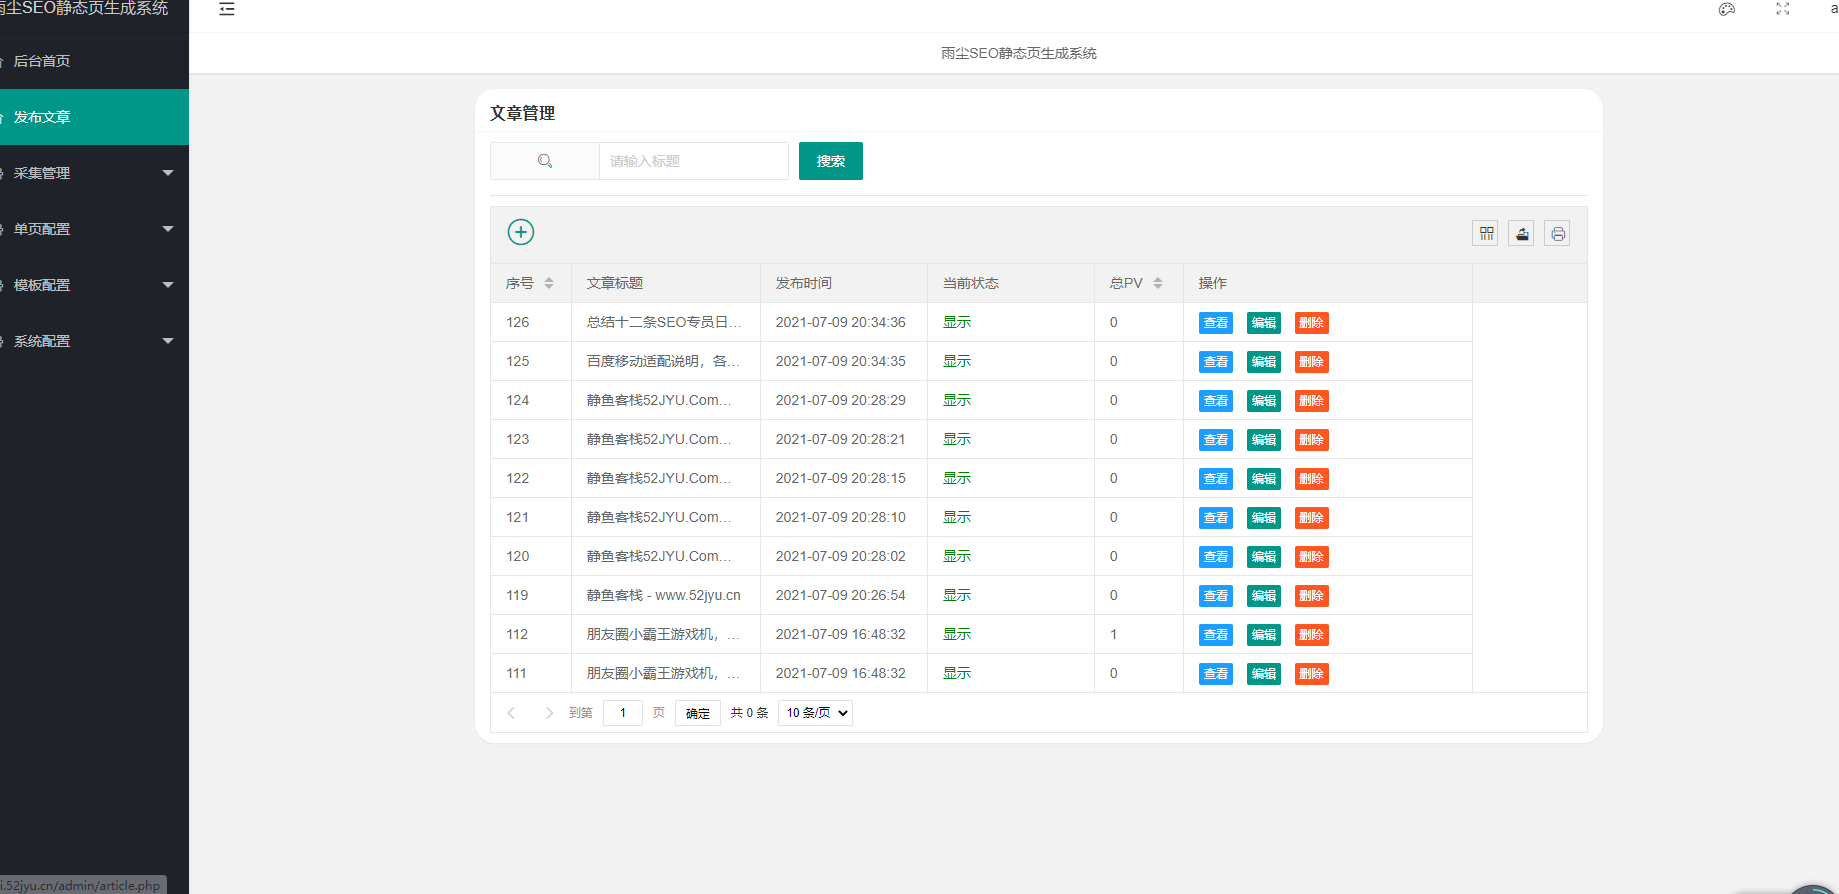The height and width of the screenshot is (894, 1839).
Task: Open the 10 条/页 page size dropdown
Action: point(815,713)
